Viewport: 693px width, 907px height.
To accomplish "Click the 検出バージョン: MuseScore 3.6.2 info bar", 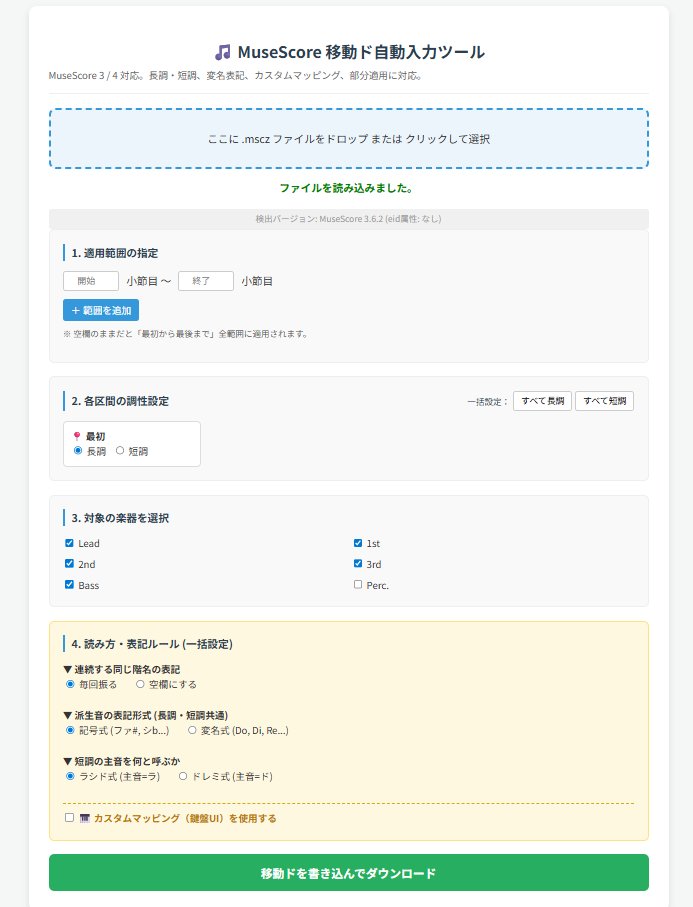I will (349, 219).
